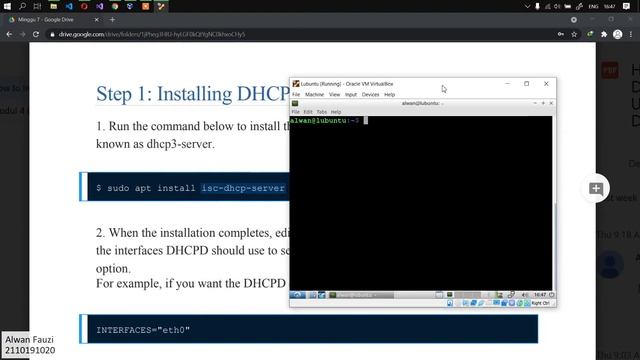The width and height of the screenshot is (640, 360).
Task: Open the Chrome extensions puzzle icon
Action: pyautogui.click(x=604, y=34)
